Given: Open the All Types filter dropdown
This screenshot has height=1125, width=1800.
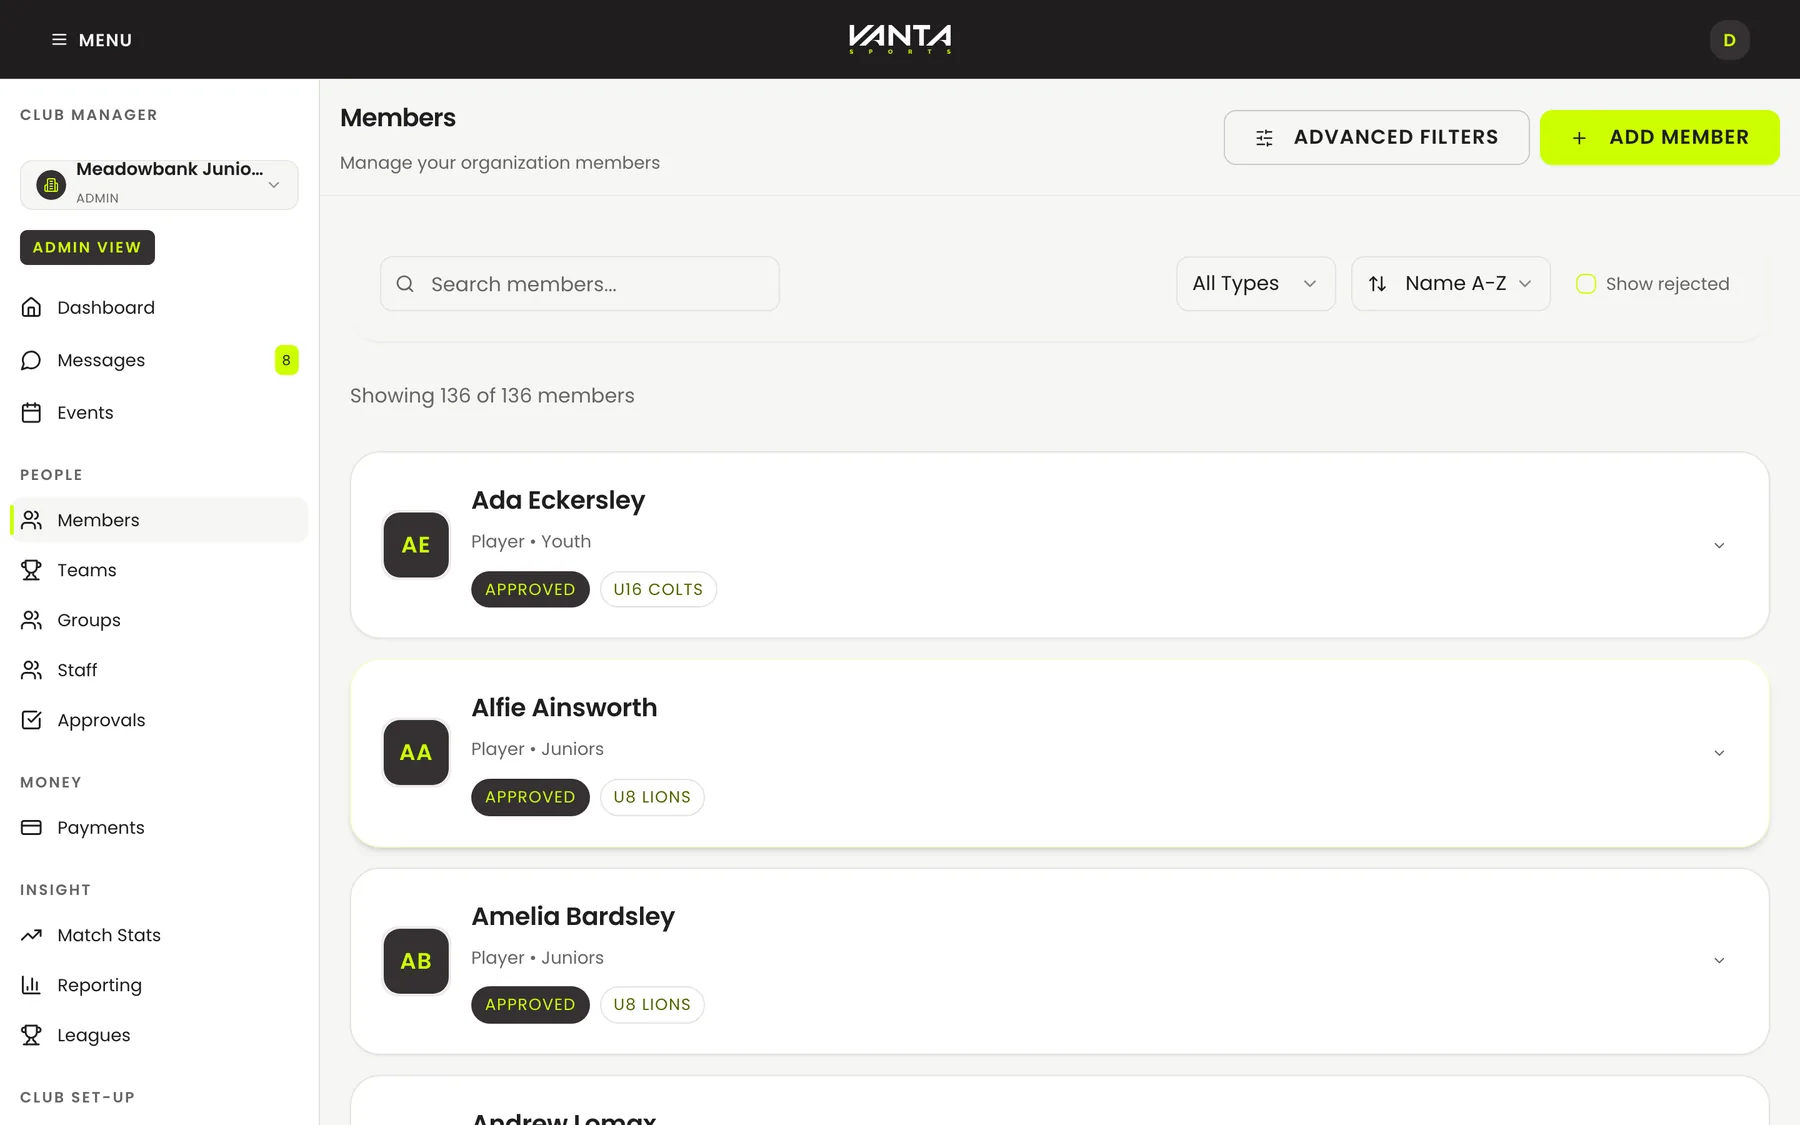Looking at the screenshot, I should 1255,284.
